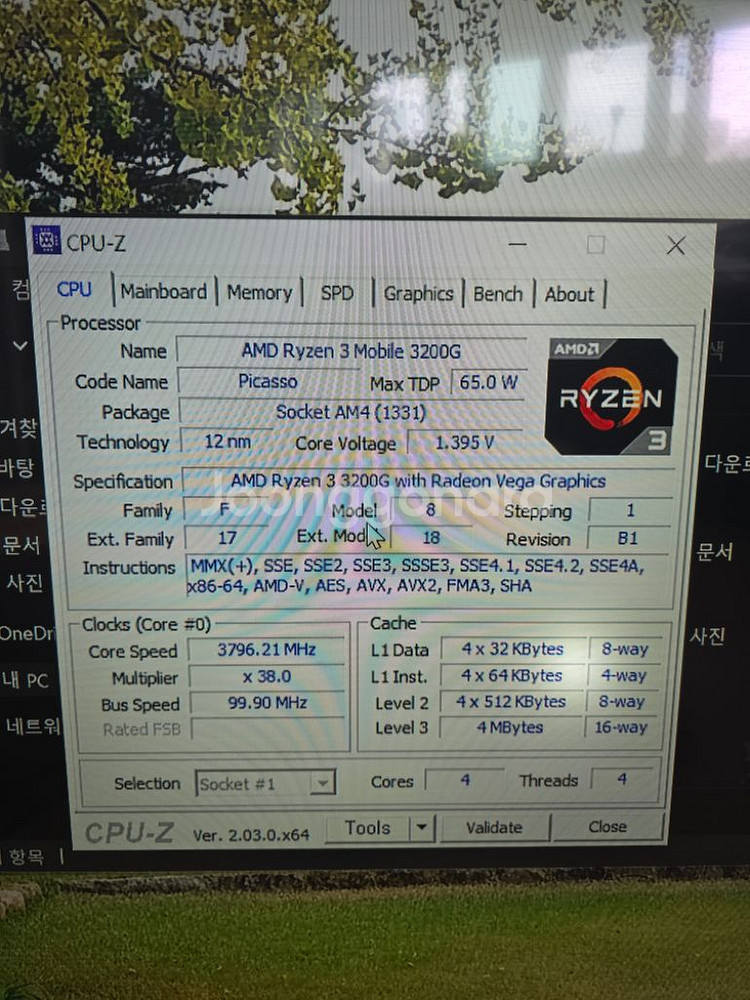Screen dimensions: 750x1000
Task: Click the Specification text field
Action: [x=427, y=481]
